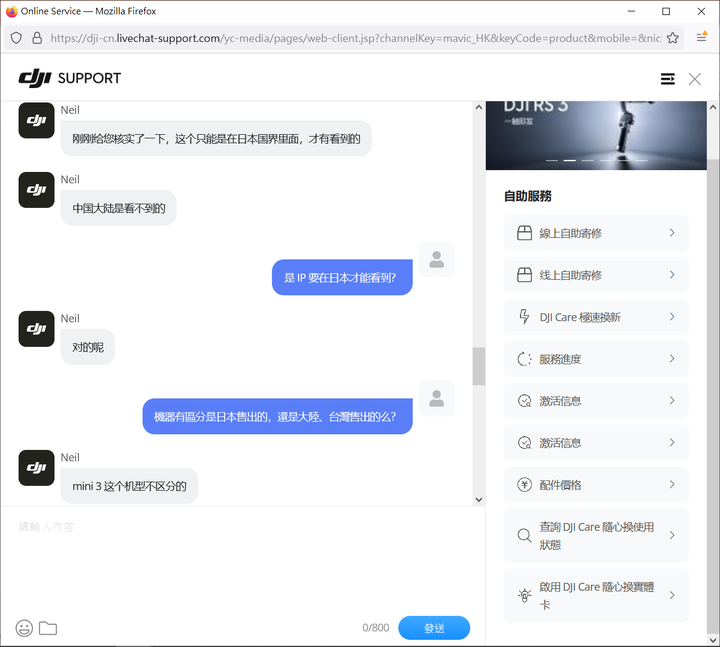Screen dimensions: 720x647
Task: Open Firefox application menu icon
Action: (702, 37)
